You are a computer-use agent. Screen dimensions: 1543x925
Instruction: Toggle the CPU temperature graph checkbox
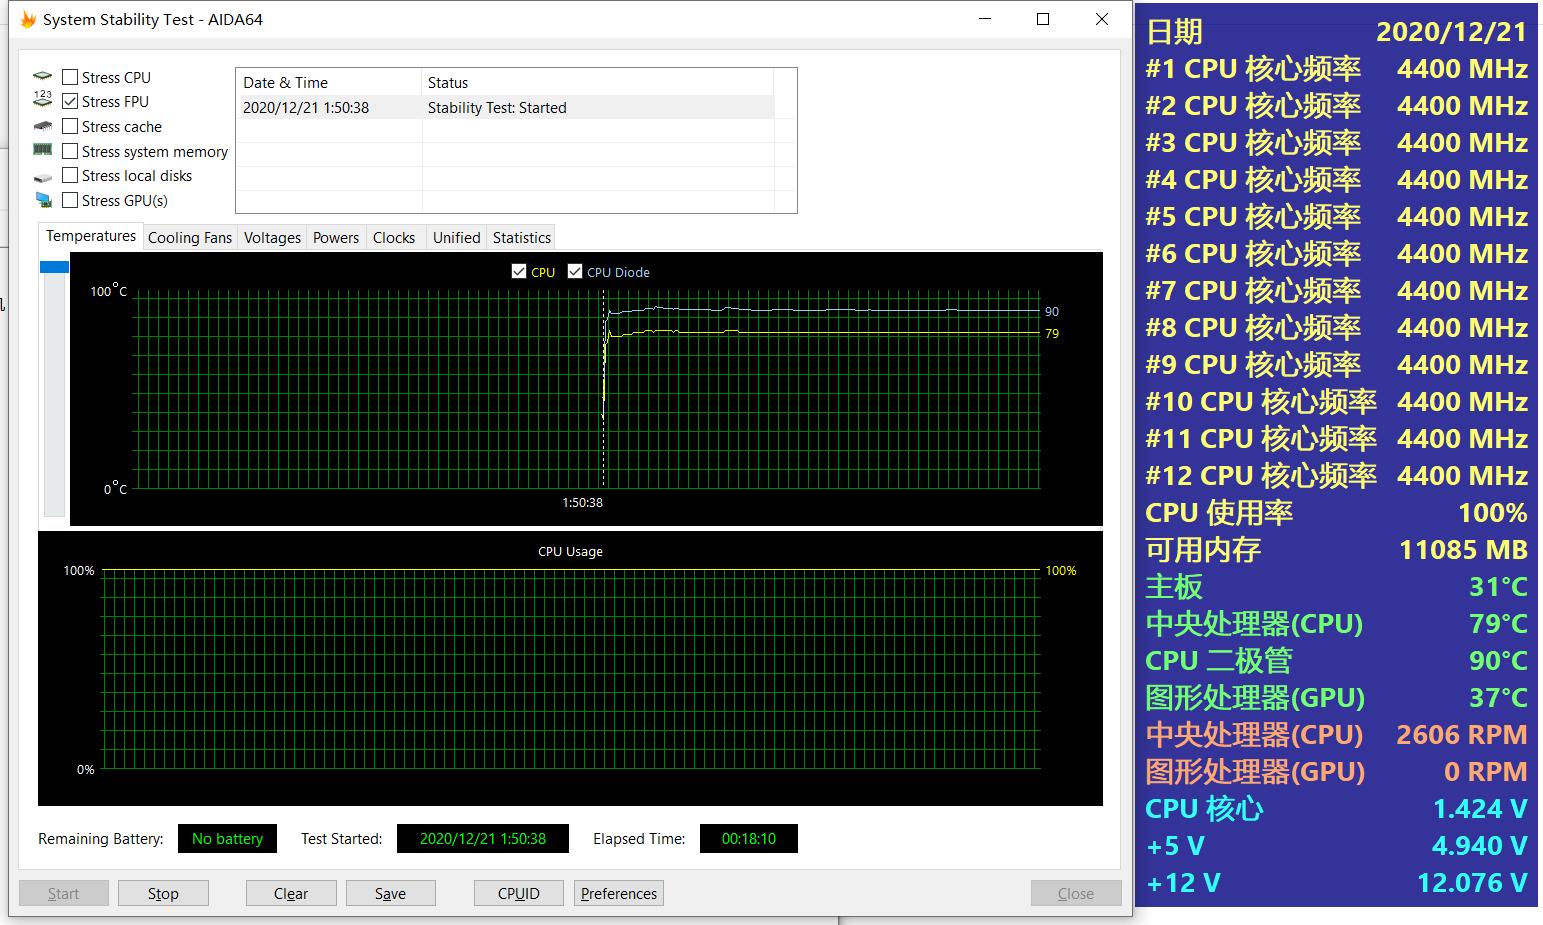click(x=519, y=271)
